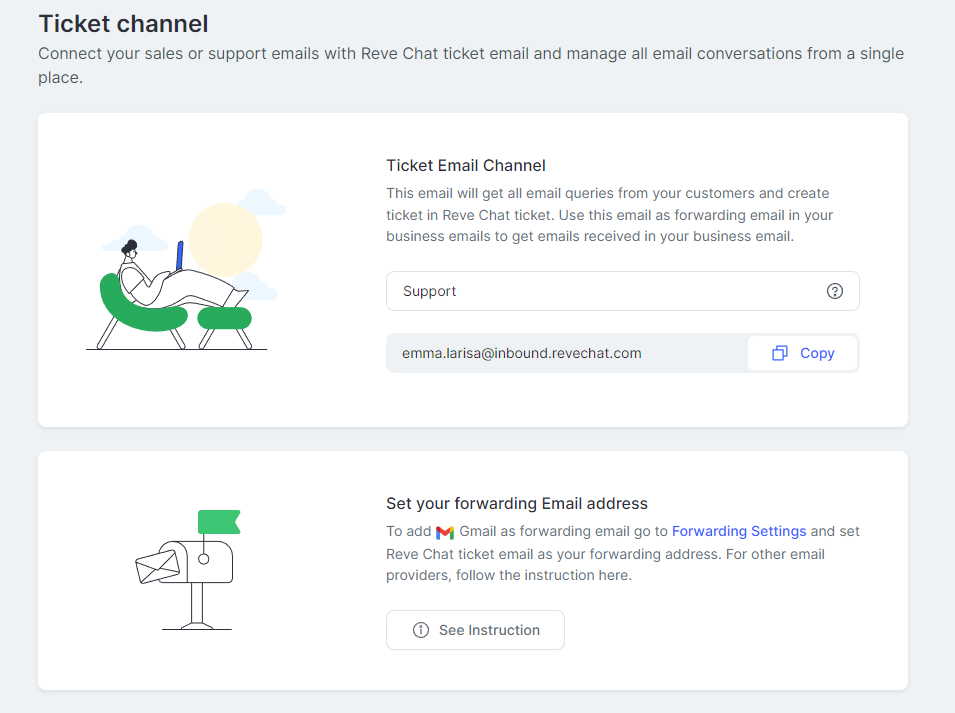Click the copy squares icon beside Copy
Screen dimensions: 955x713
(780, 353)
